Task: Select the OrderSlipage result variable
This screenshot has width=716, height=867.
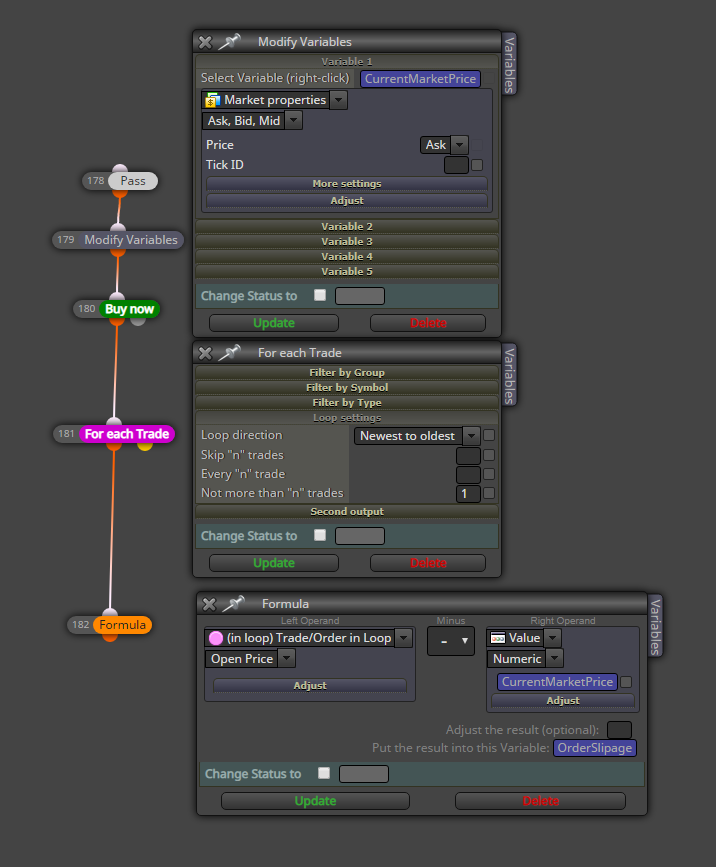Action: coord(595,748)
